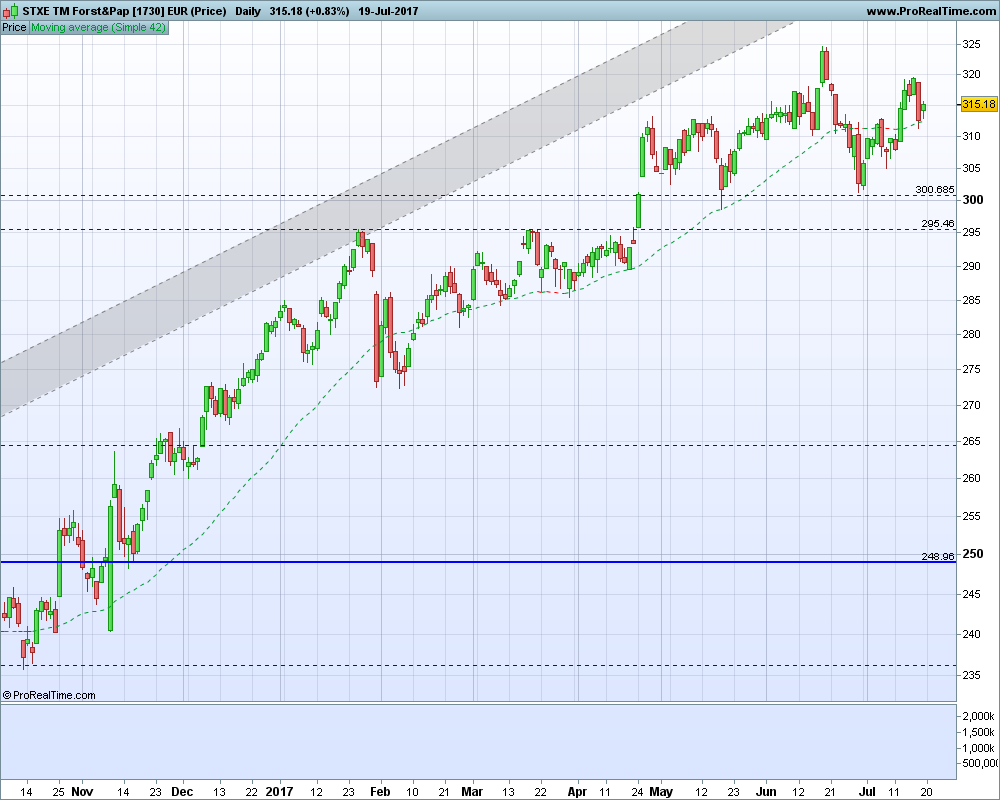Click the 248.96 support level label
This screenshot has width=1000, height=800.
[938, 556]
